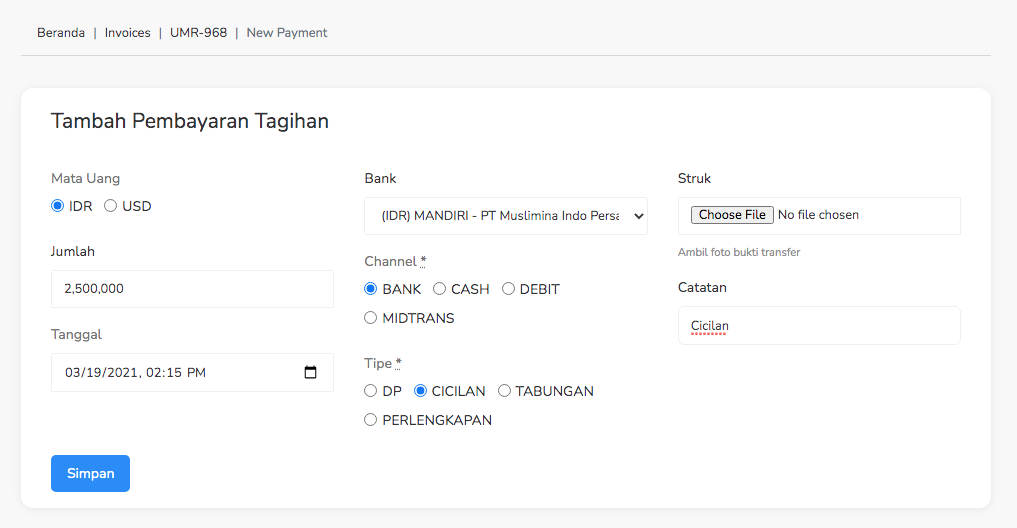Open the calendar picker in Tanggal field

(310, 372)
